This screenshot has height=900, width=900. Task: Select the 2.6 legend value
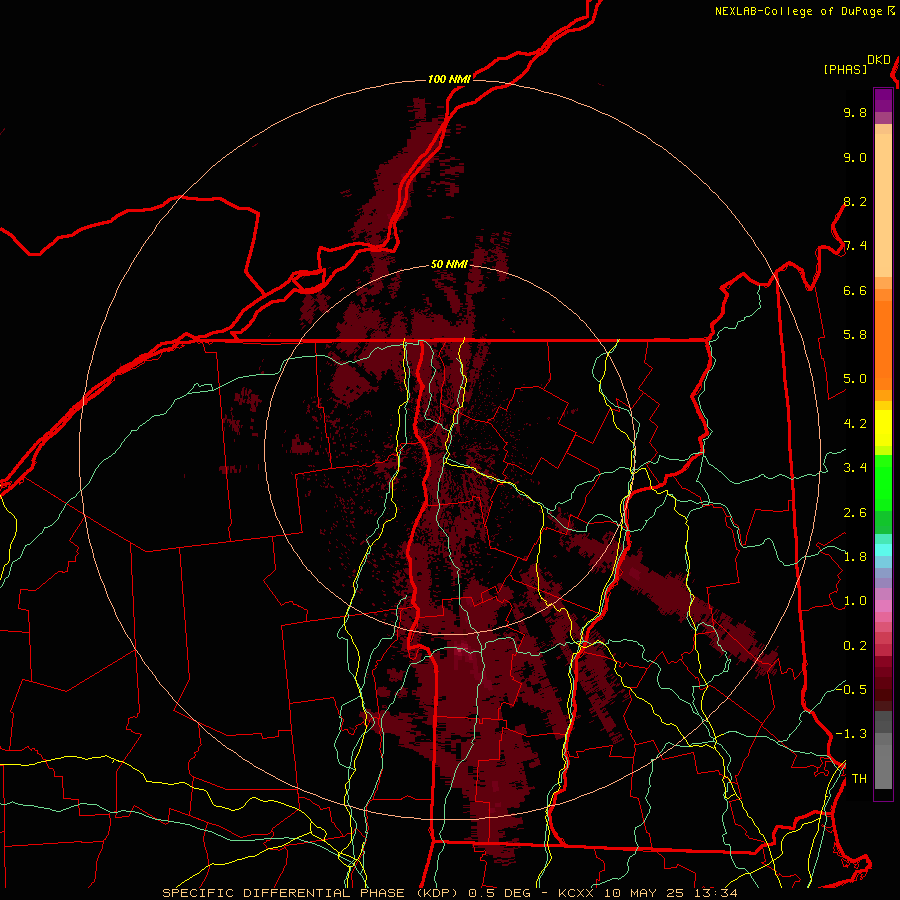click(x=855, y=513)
